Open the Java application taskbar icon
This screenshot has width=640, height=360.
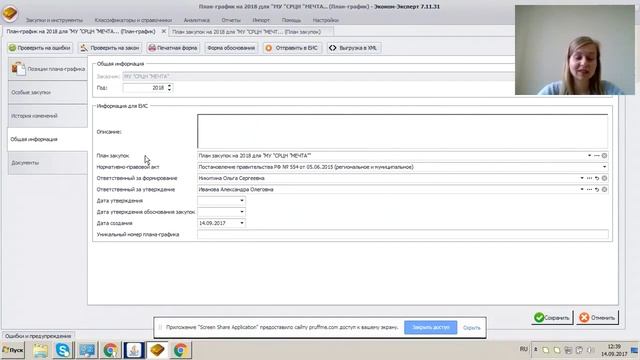click(x=133, y=350)
